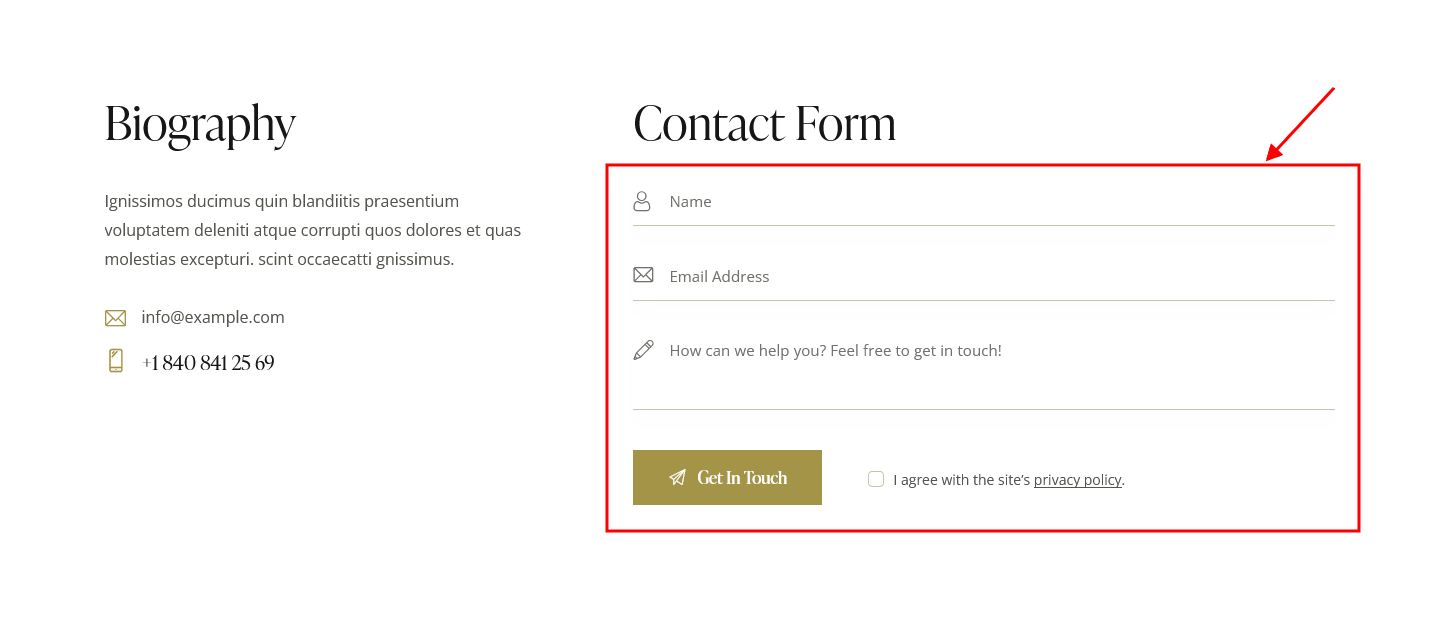This screenshot has width=1438, height=622.
Task: Click the person icon beside Name field
Action: (642, 201)
